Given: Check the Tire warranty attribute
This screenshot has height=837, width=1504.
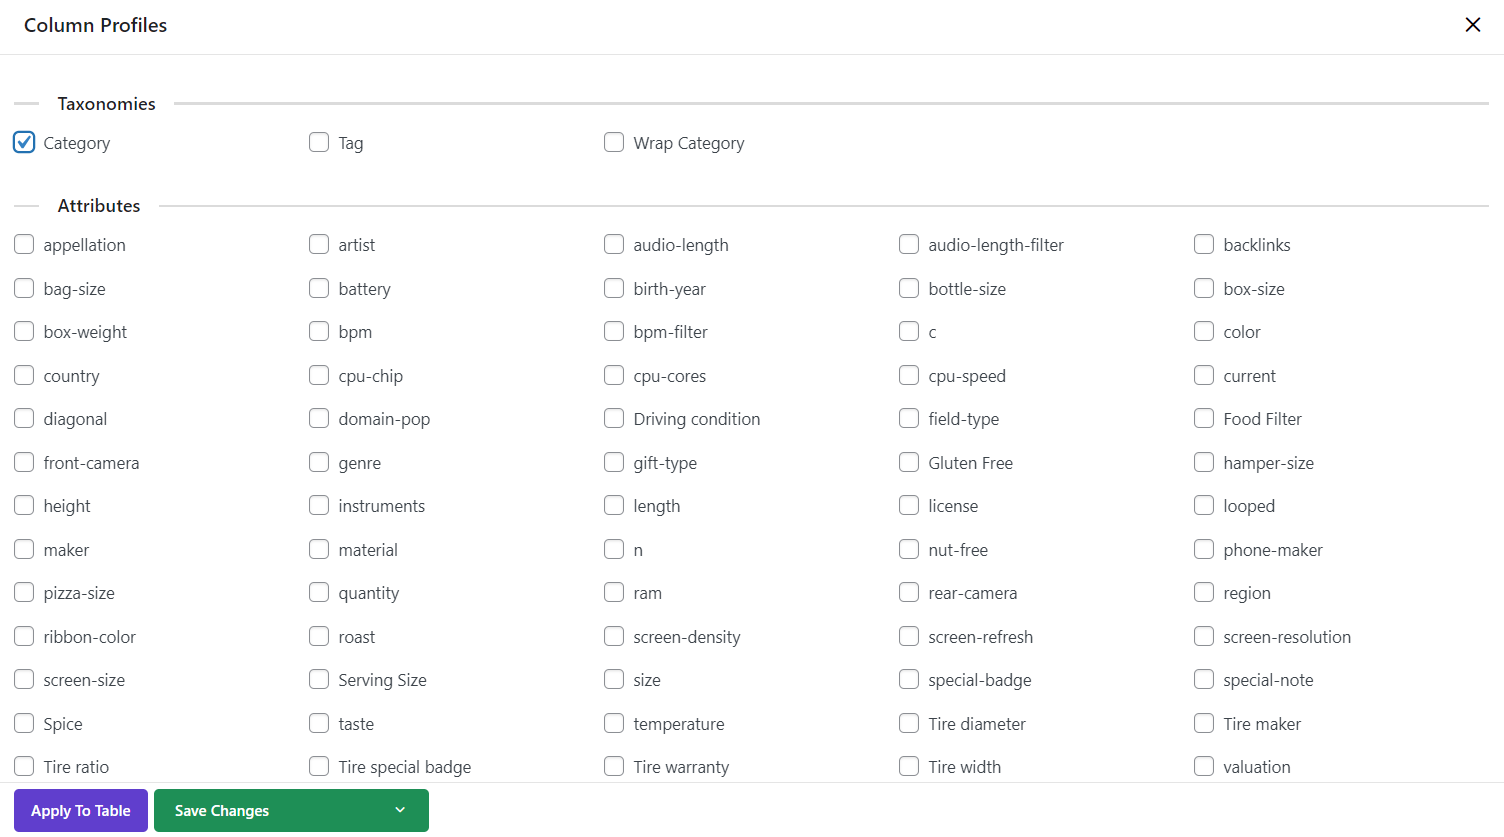Looking at the screenshot, I should pyautogui.click(x=614, y=766).
